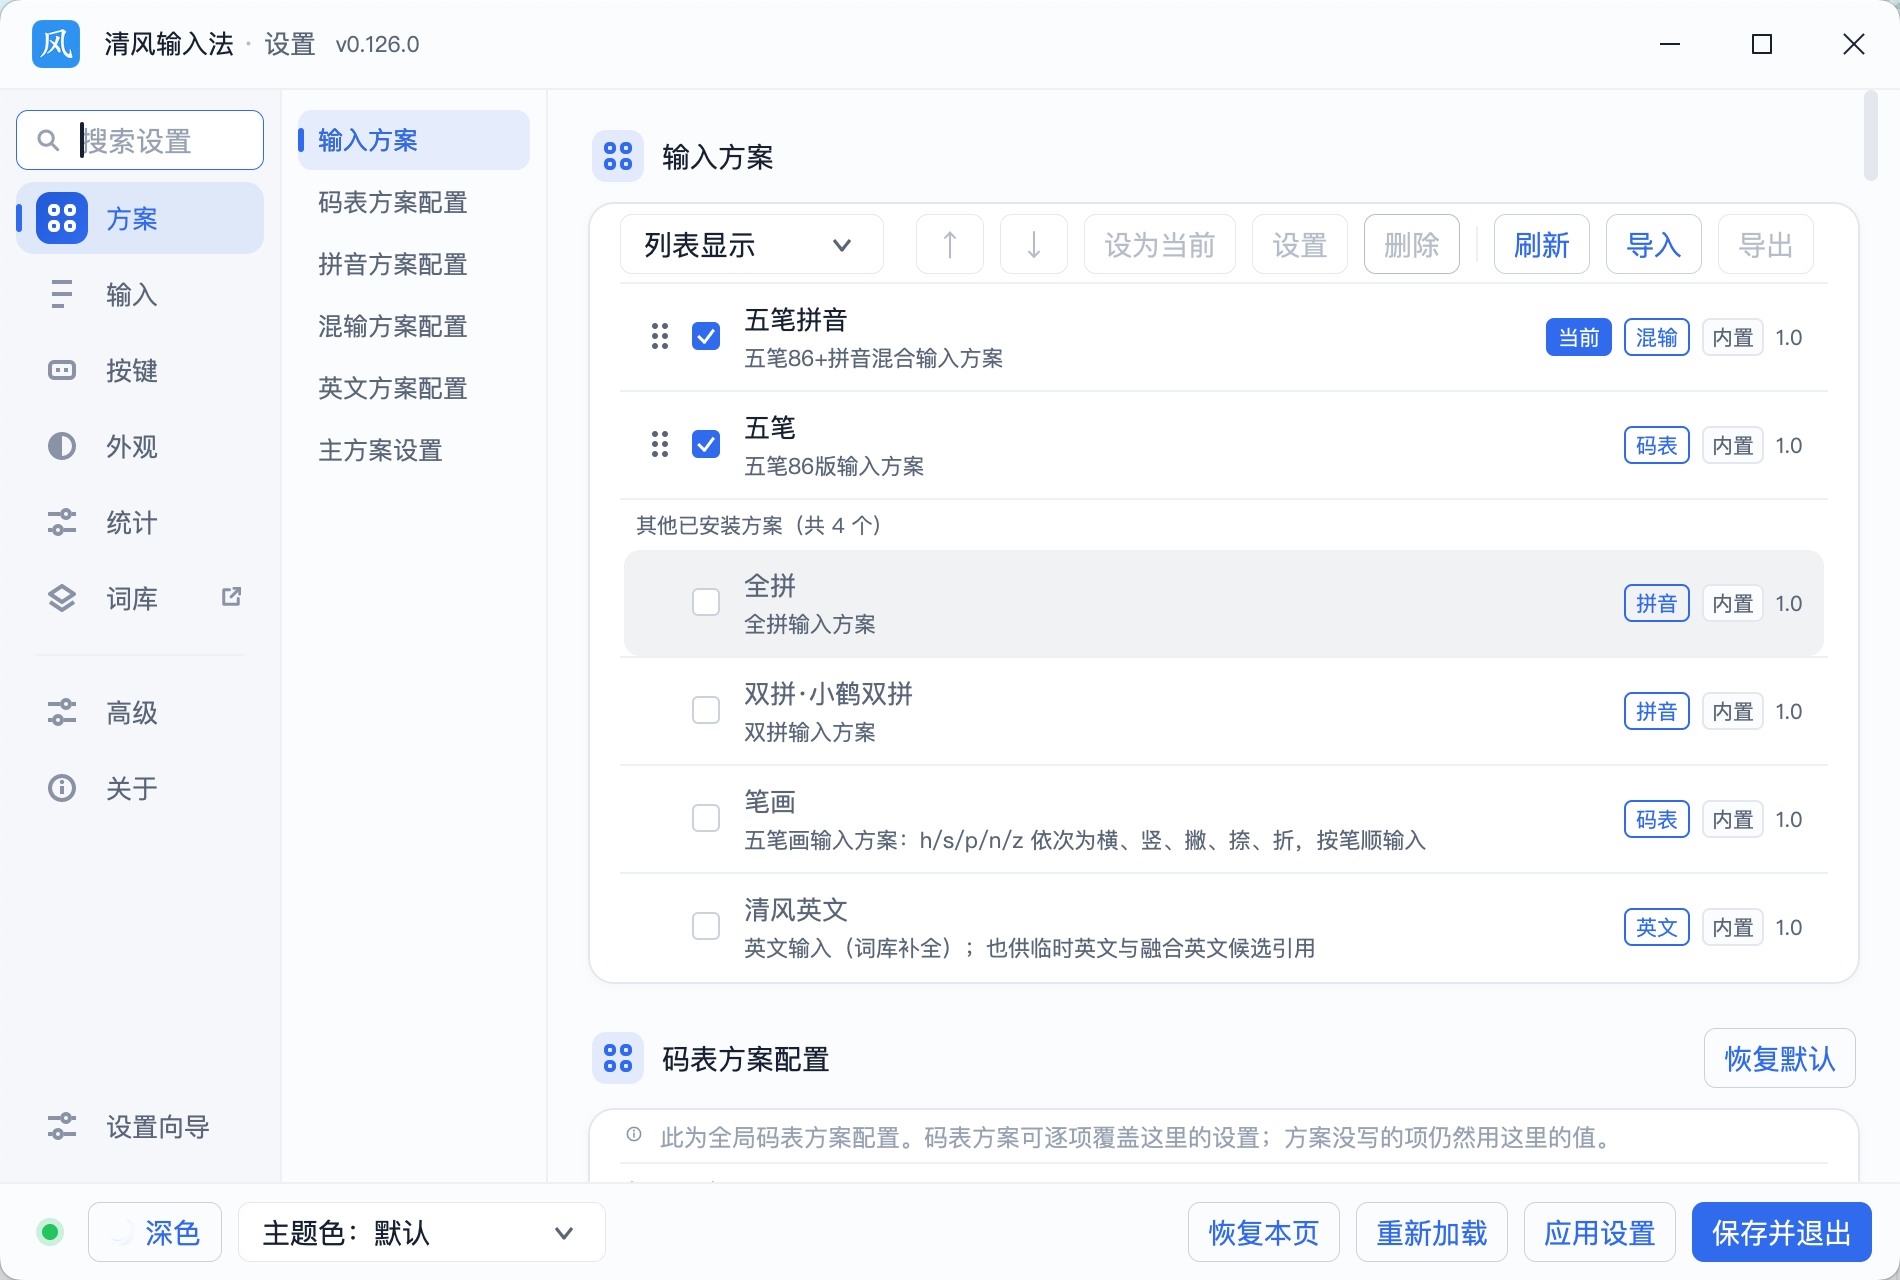The height and width of the screenshot is (1280, 1900).
Task: Click the 外观 half-circle icon
Action: pyautogui.click(x=62, y=446)
